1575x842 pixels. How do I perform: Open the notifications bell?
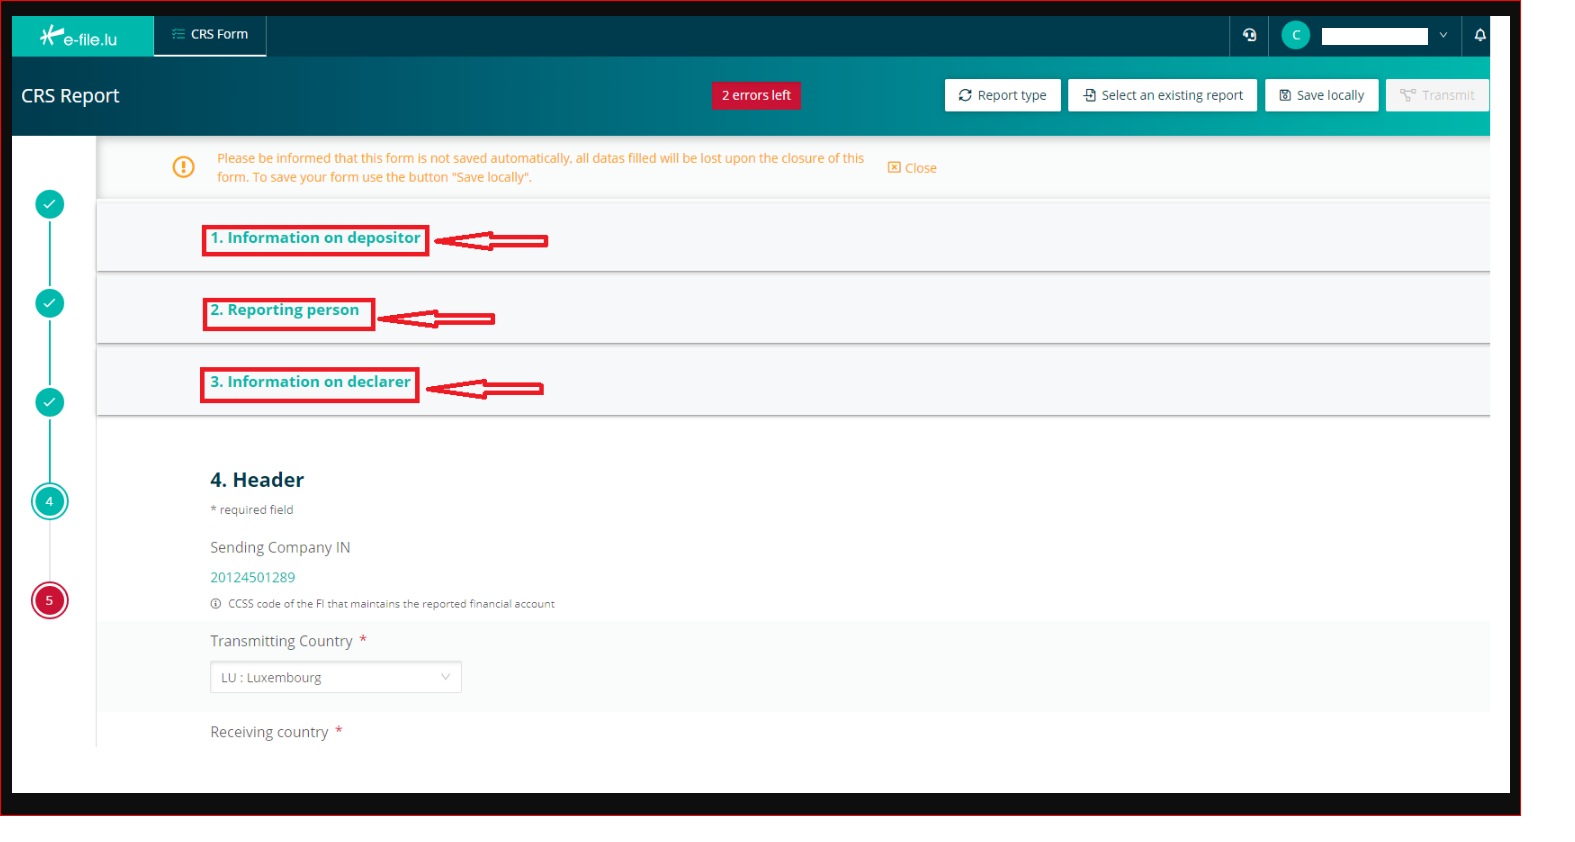1479,35
